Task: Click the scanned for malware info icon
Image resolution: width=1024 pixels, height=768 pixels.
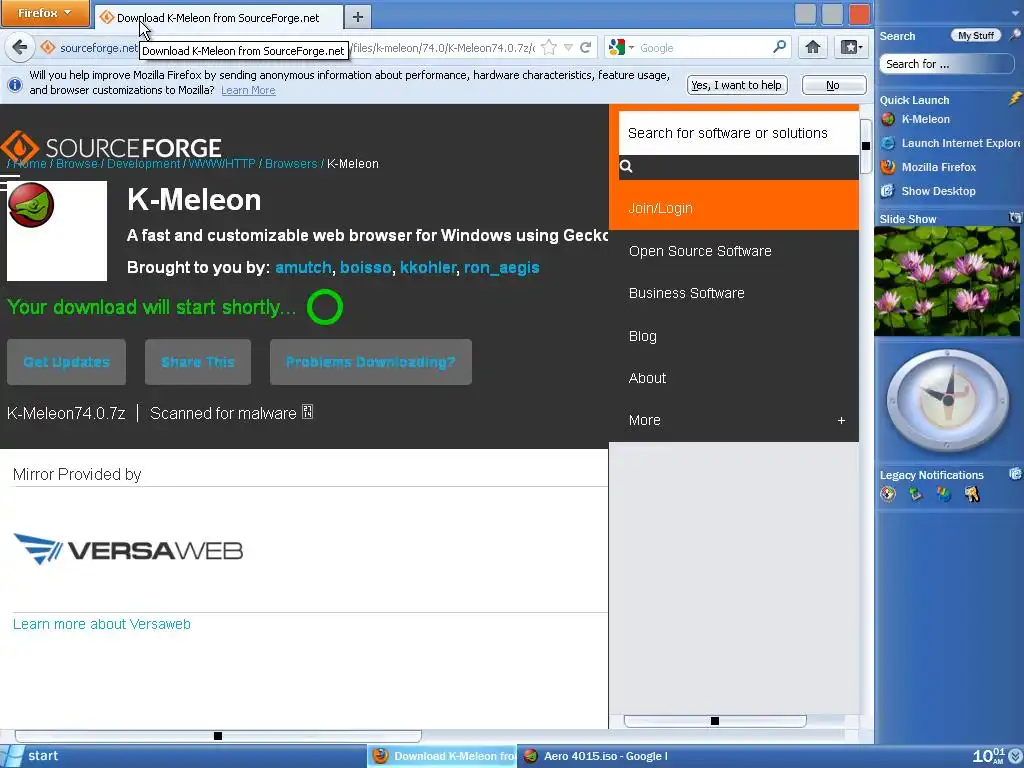Action: [x=308, y=412]
